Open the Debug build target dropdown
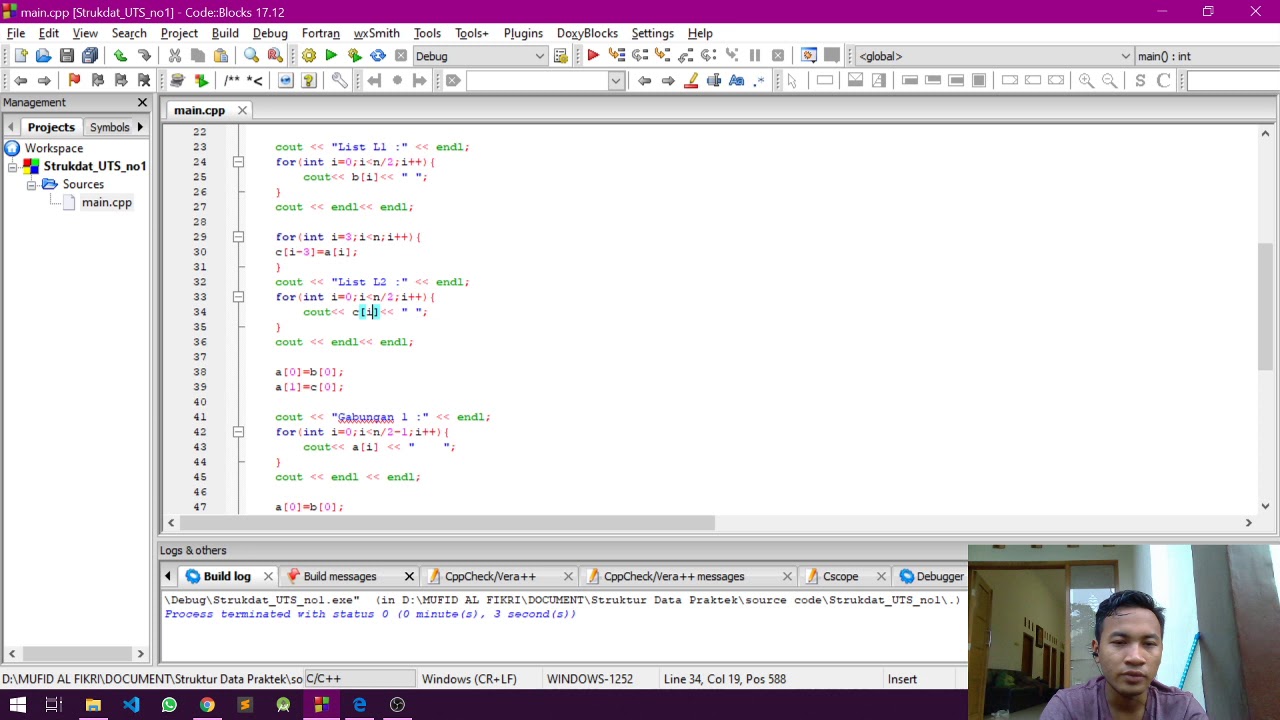The image size is (1280, 720). [479, 56]
